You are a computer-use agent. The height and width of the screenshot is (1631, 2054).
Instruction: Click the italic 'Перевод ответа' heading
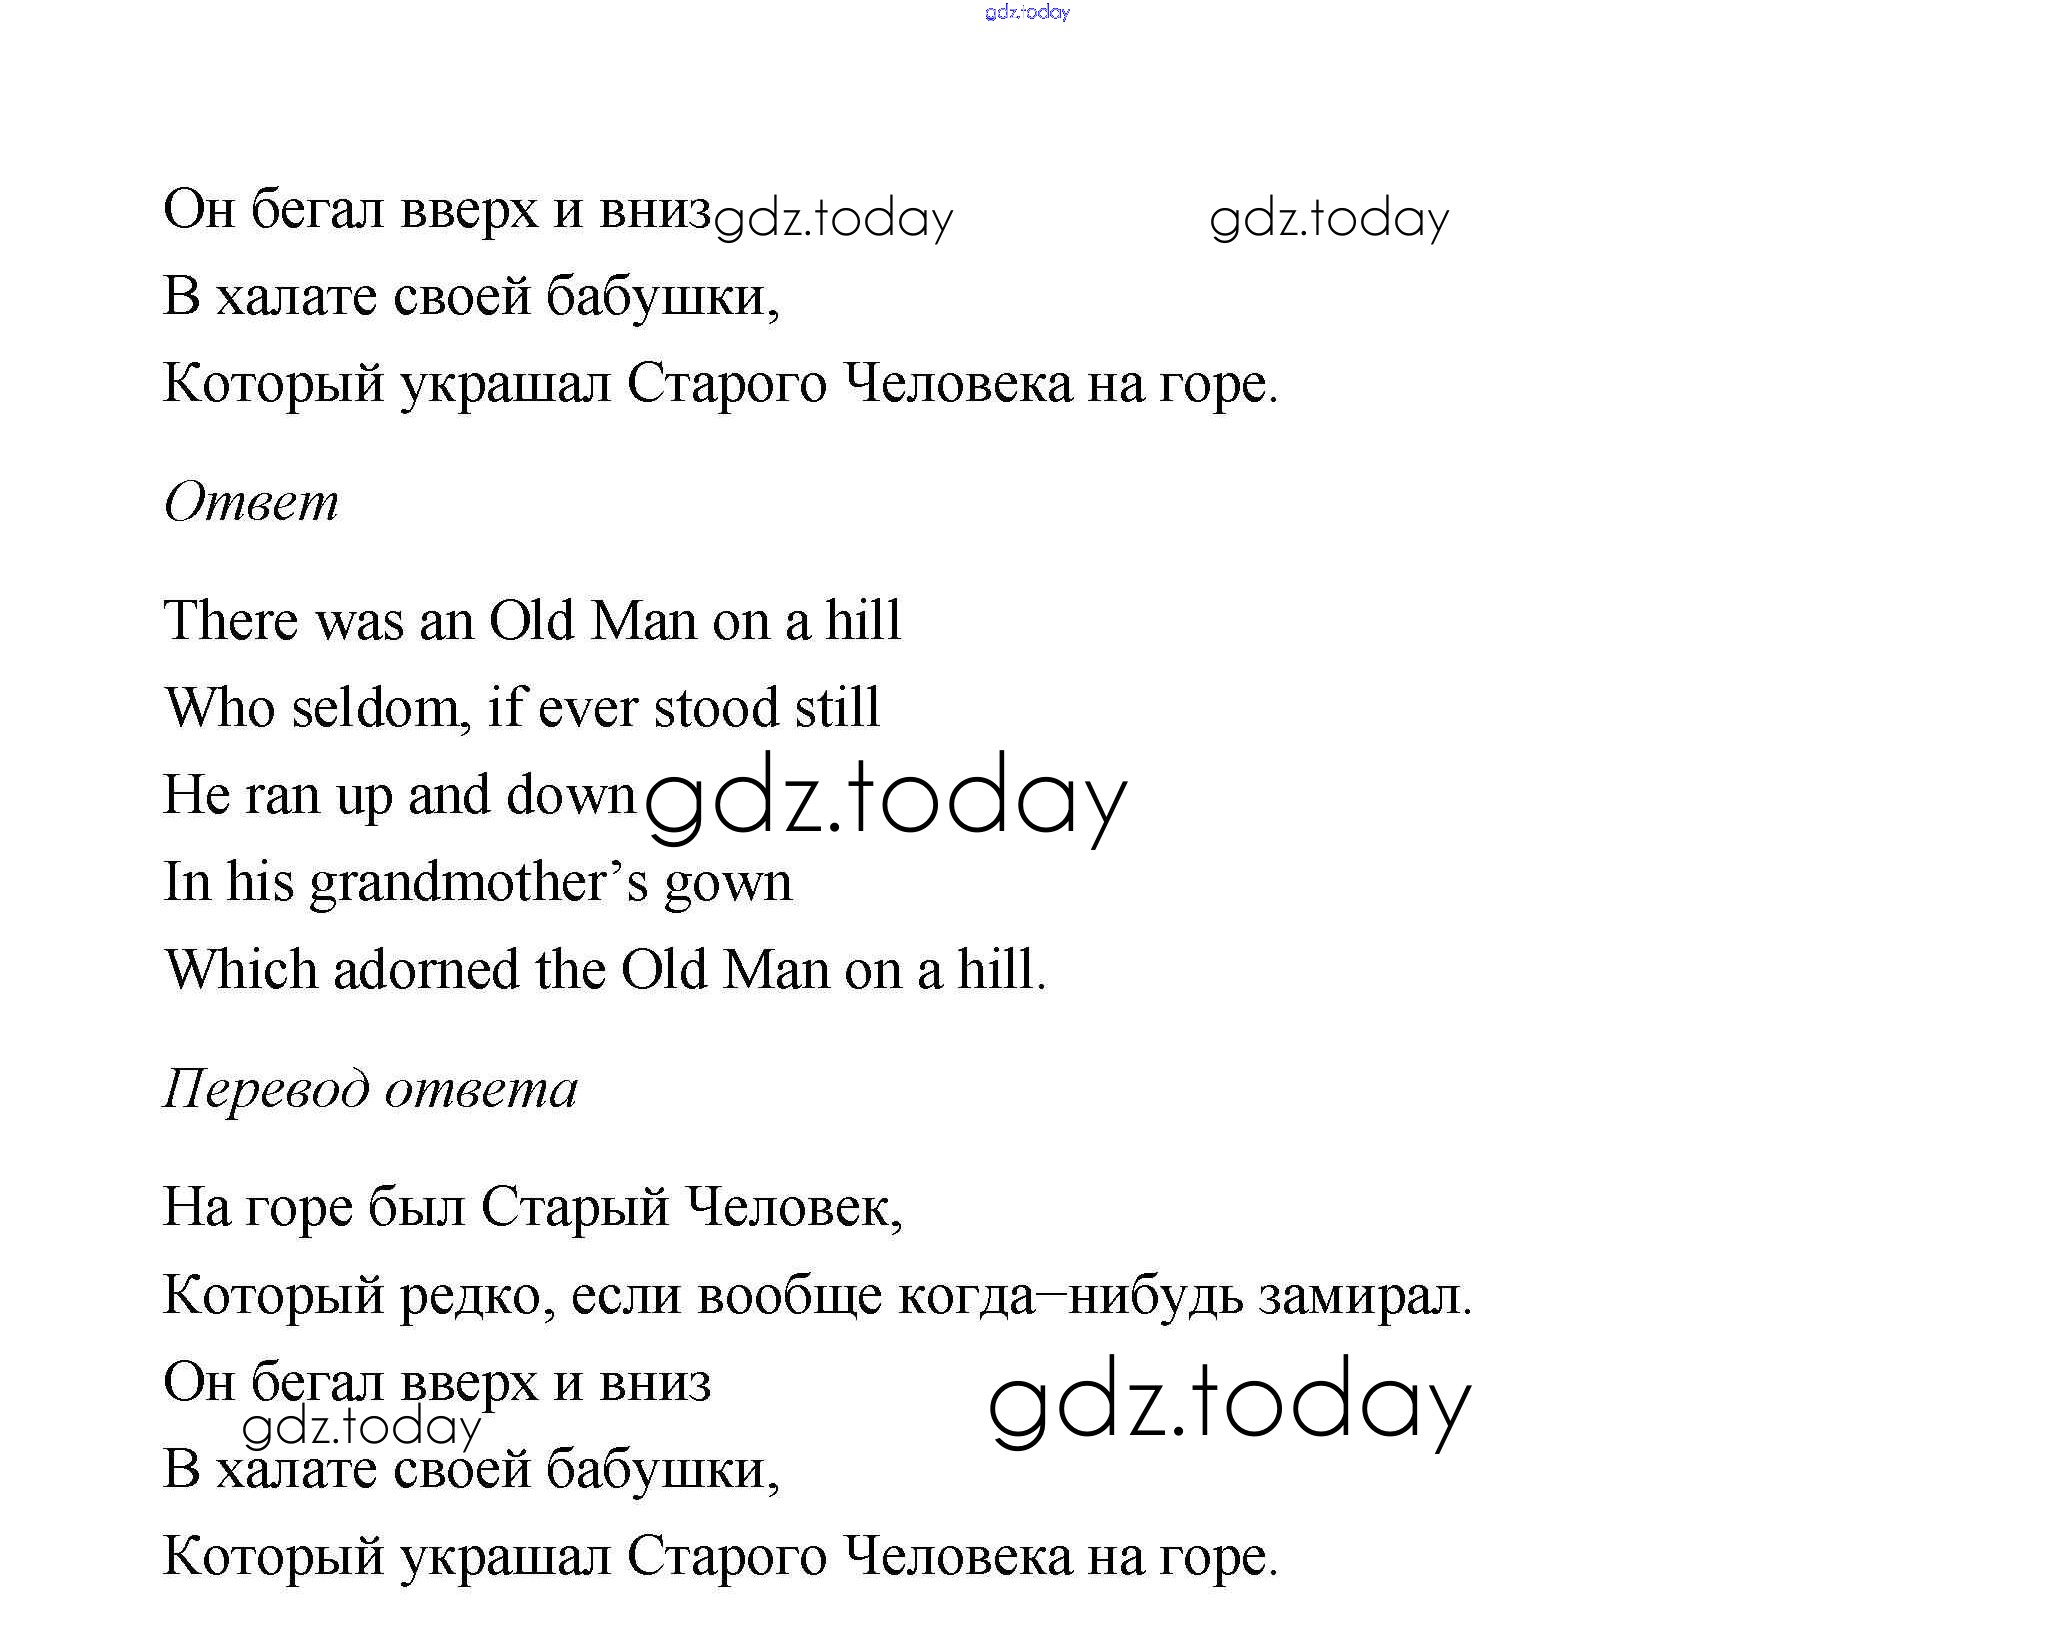tap(370, 1089)
